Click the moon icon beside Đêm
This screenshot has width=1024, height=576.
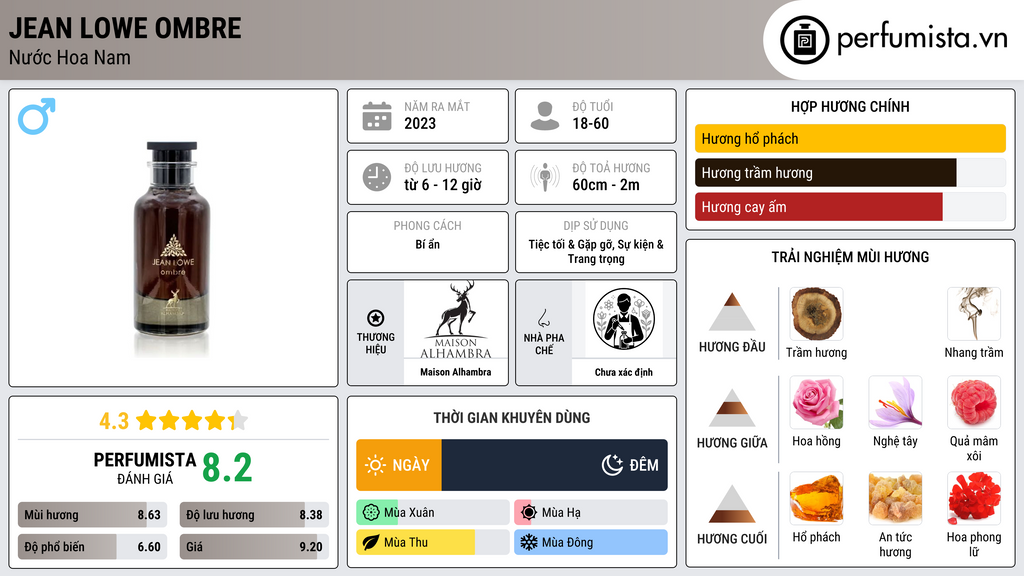click(612, 465)
